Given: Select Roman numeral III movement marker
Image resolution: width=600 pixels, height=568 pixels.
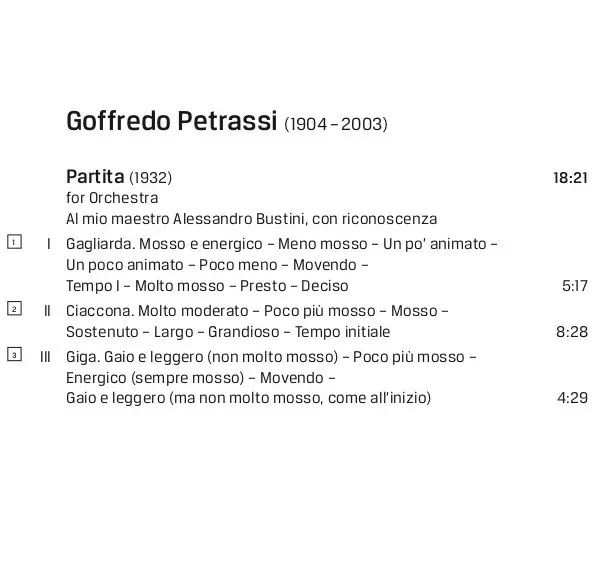Looking at the screenshot, I should coord(45,357).
